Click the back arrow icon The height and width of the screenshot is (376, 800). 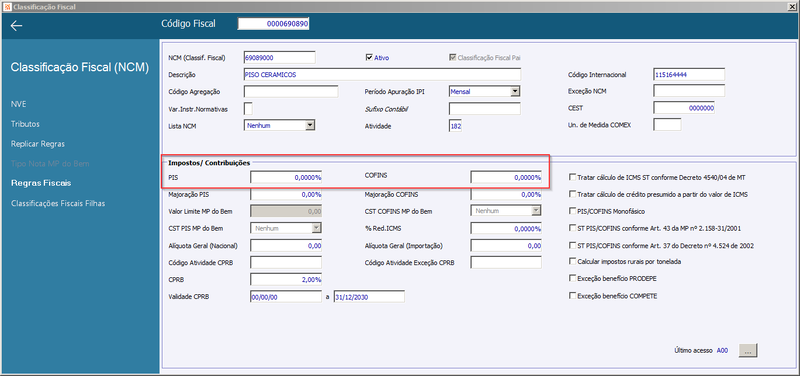16,26
